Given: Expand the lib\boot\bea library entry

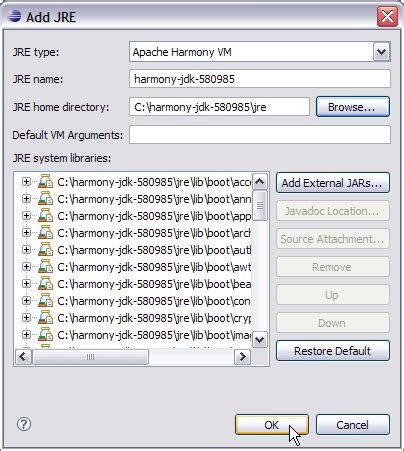Looking at the screenshot, I should (x=26, y=284).
